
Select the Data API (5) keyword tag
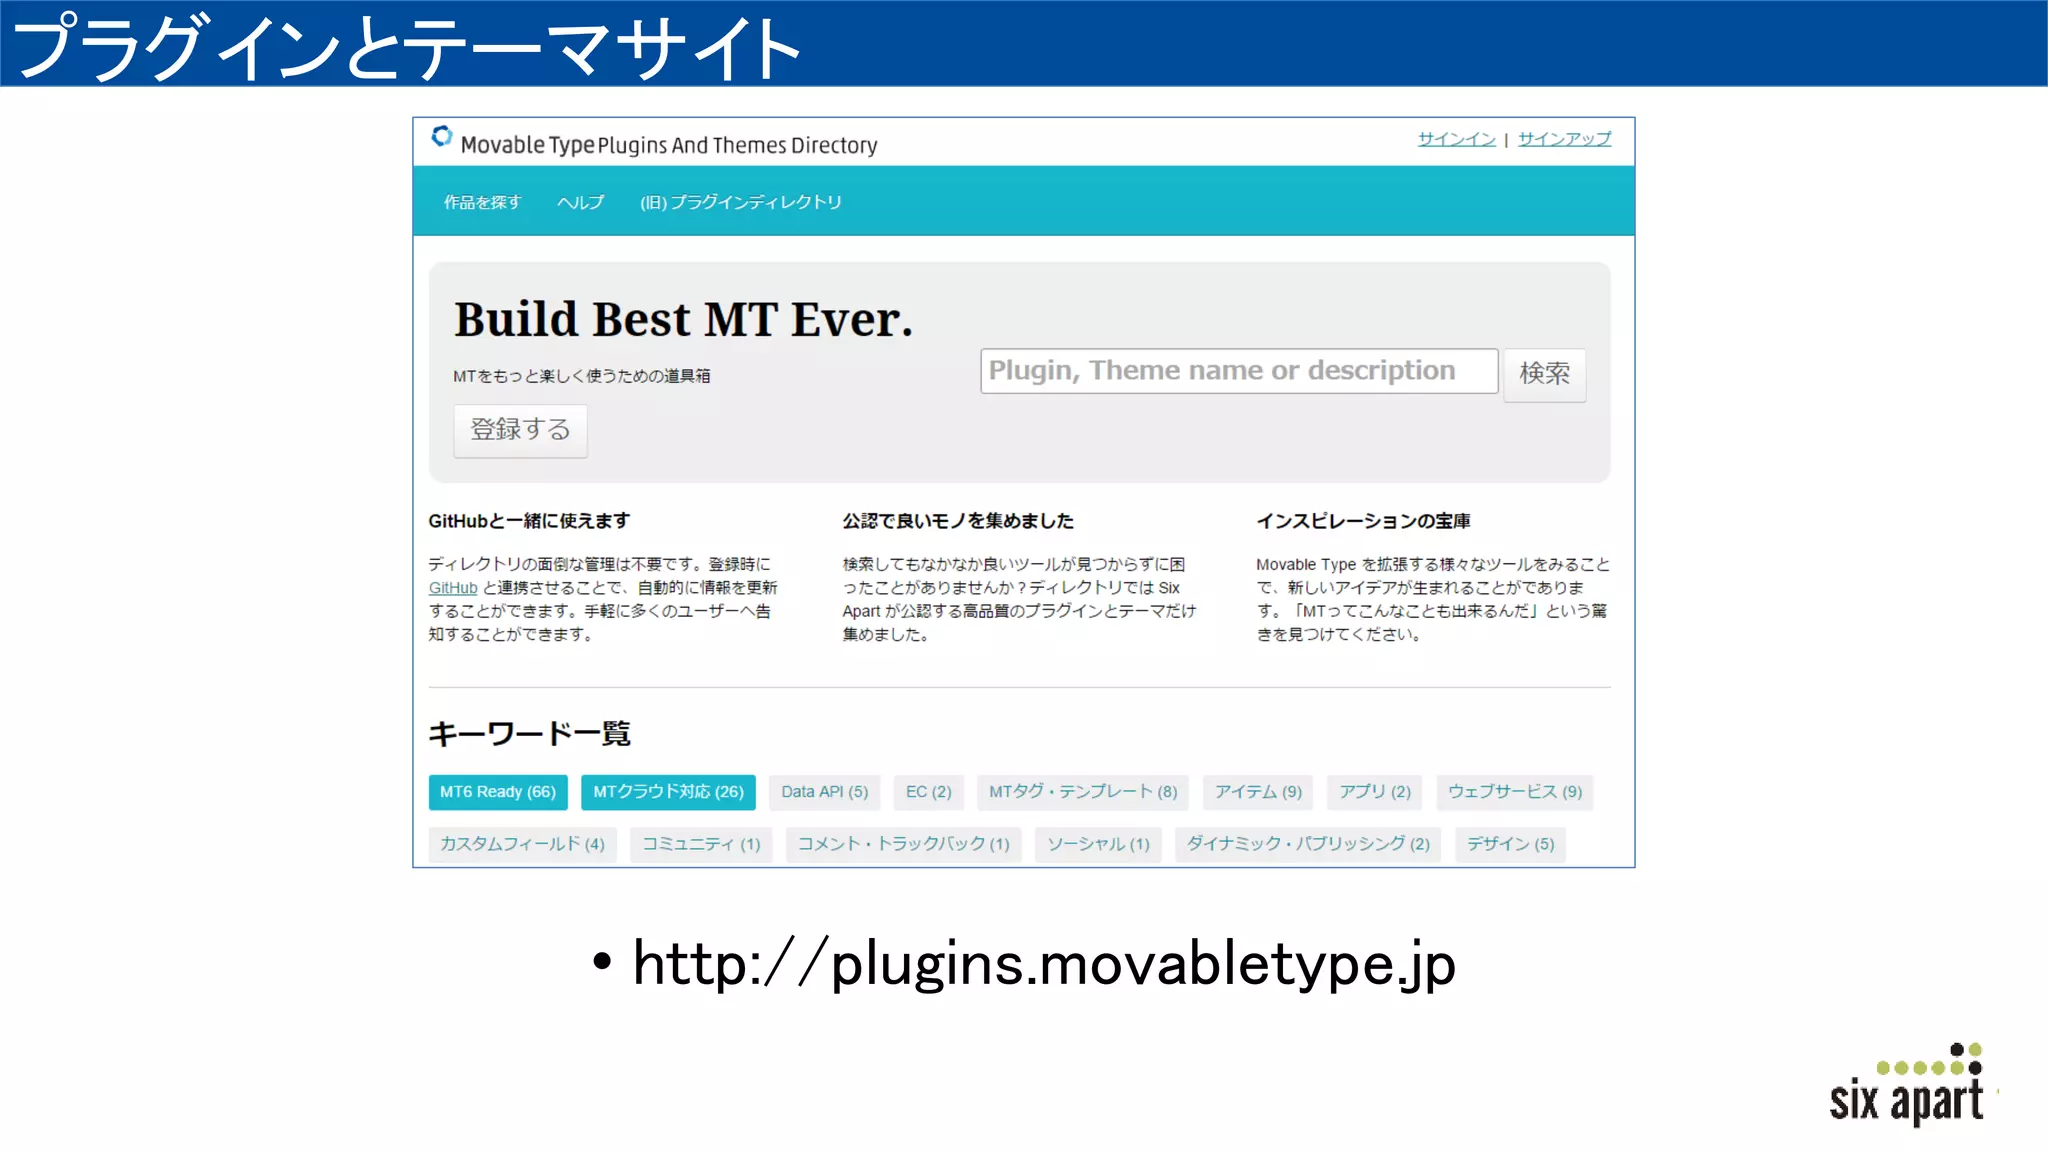[825, 792]
